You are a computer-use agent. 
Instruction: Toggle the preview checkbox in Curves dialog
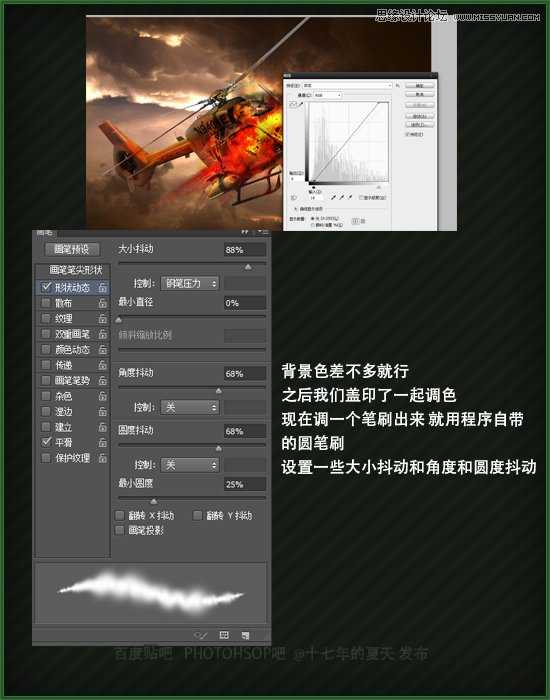[407, 134]
